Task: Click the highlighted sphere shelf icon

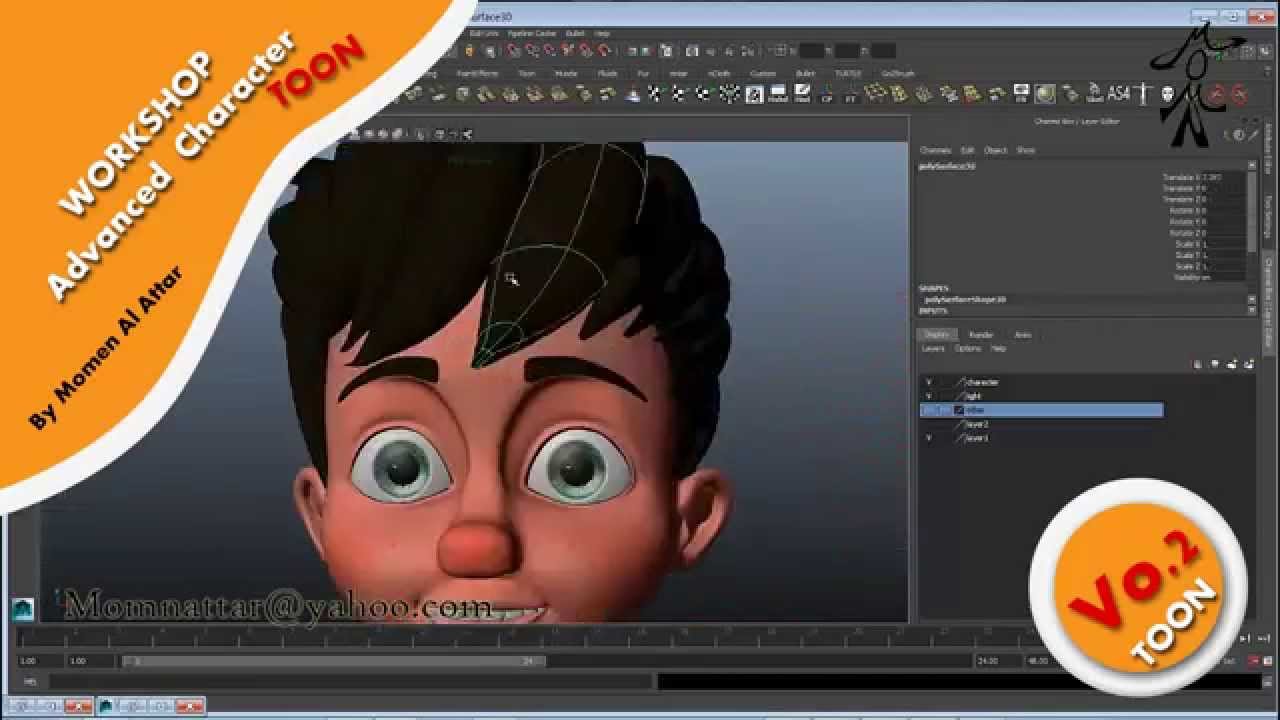Action: (1045, 94)
